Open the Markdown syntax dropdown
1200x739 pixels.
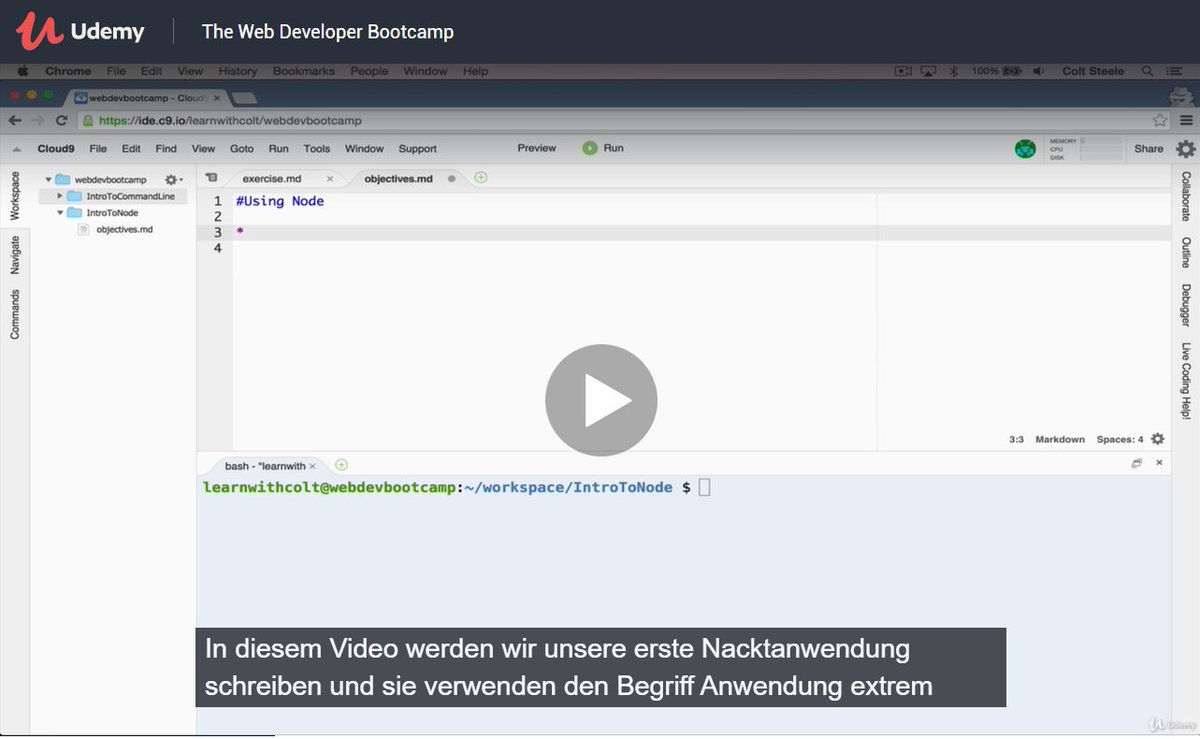(x=1060, y=439)
